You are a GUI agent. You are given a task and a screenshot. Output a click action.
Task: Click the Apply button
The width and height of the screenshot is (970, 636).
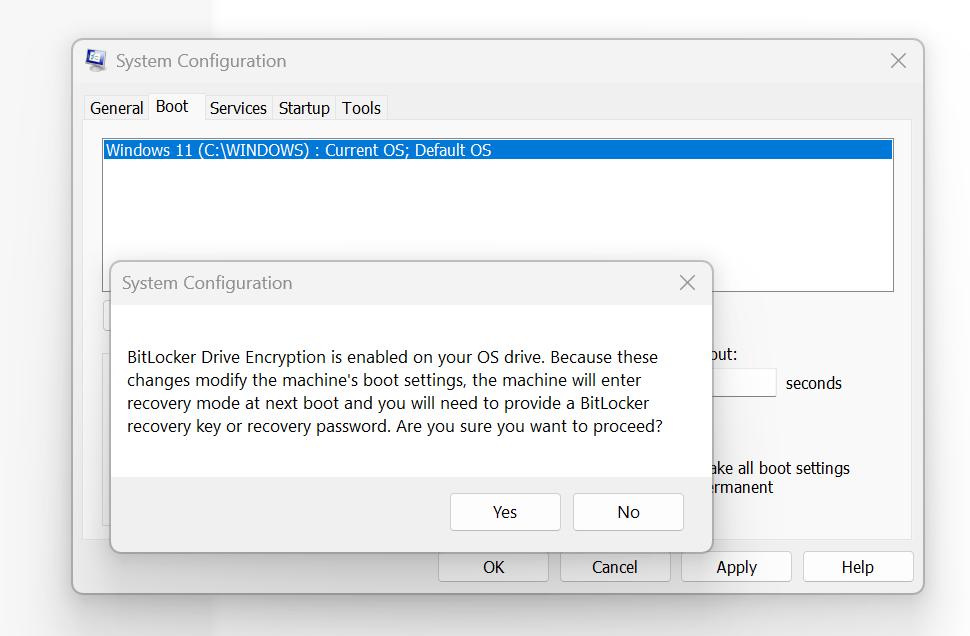pyautogui.click(x=736, y=567)
